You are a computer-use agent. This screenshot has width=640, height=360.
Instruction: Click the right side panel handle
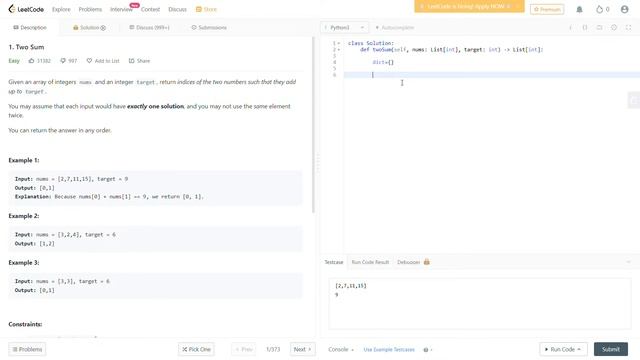pyautogui.click(x=633, y=100)
